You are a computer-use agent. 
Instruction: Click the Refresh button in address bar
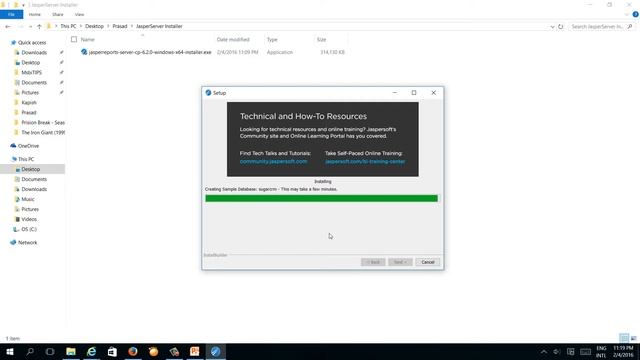click(560, 27)
